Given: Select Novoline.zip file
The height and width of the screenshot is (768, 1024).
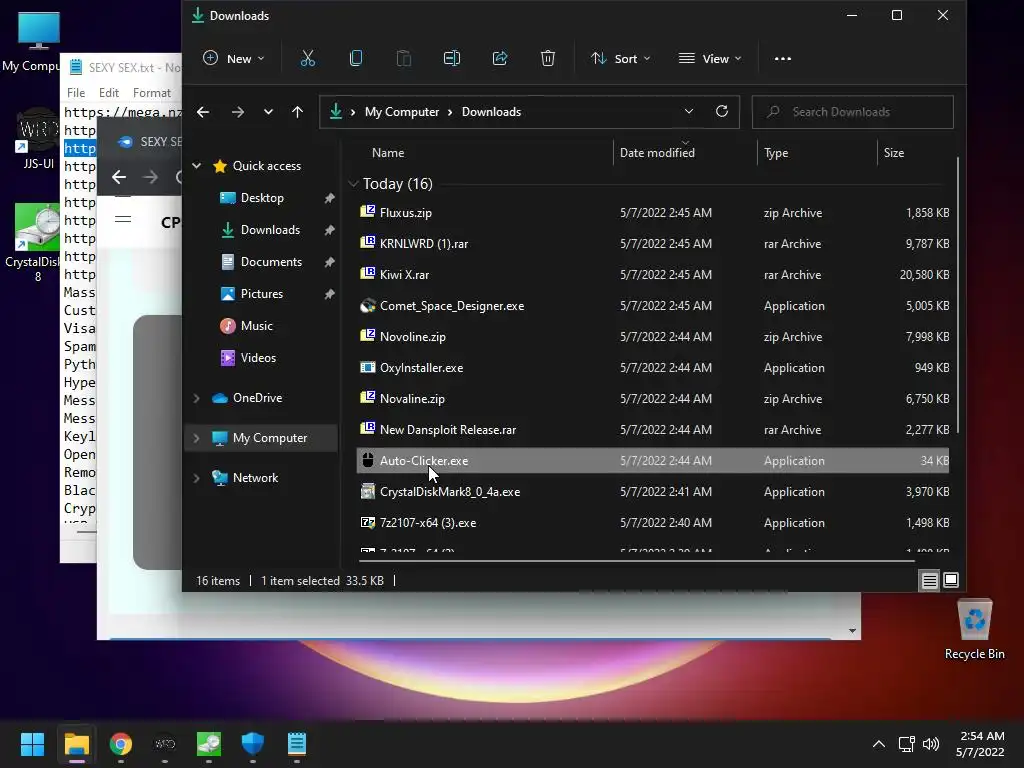Looking at the screenshot, I should click(652, 337).
